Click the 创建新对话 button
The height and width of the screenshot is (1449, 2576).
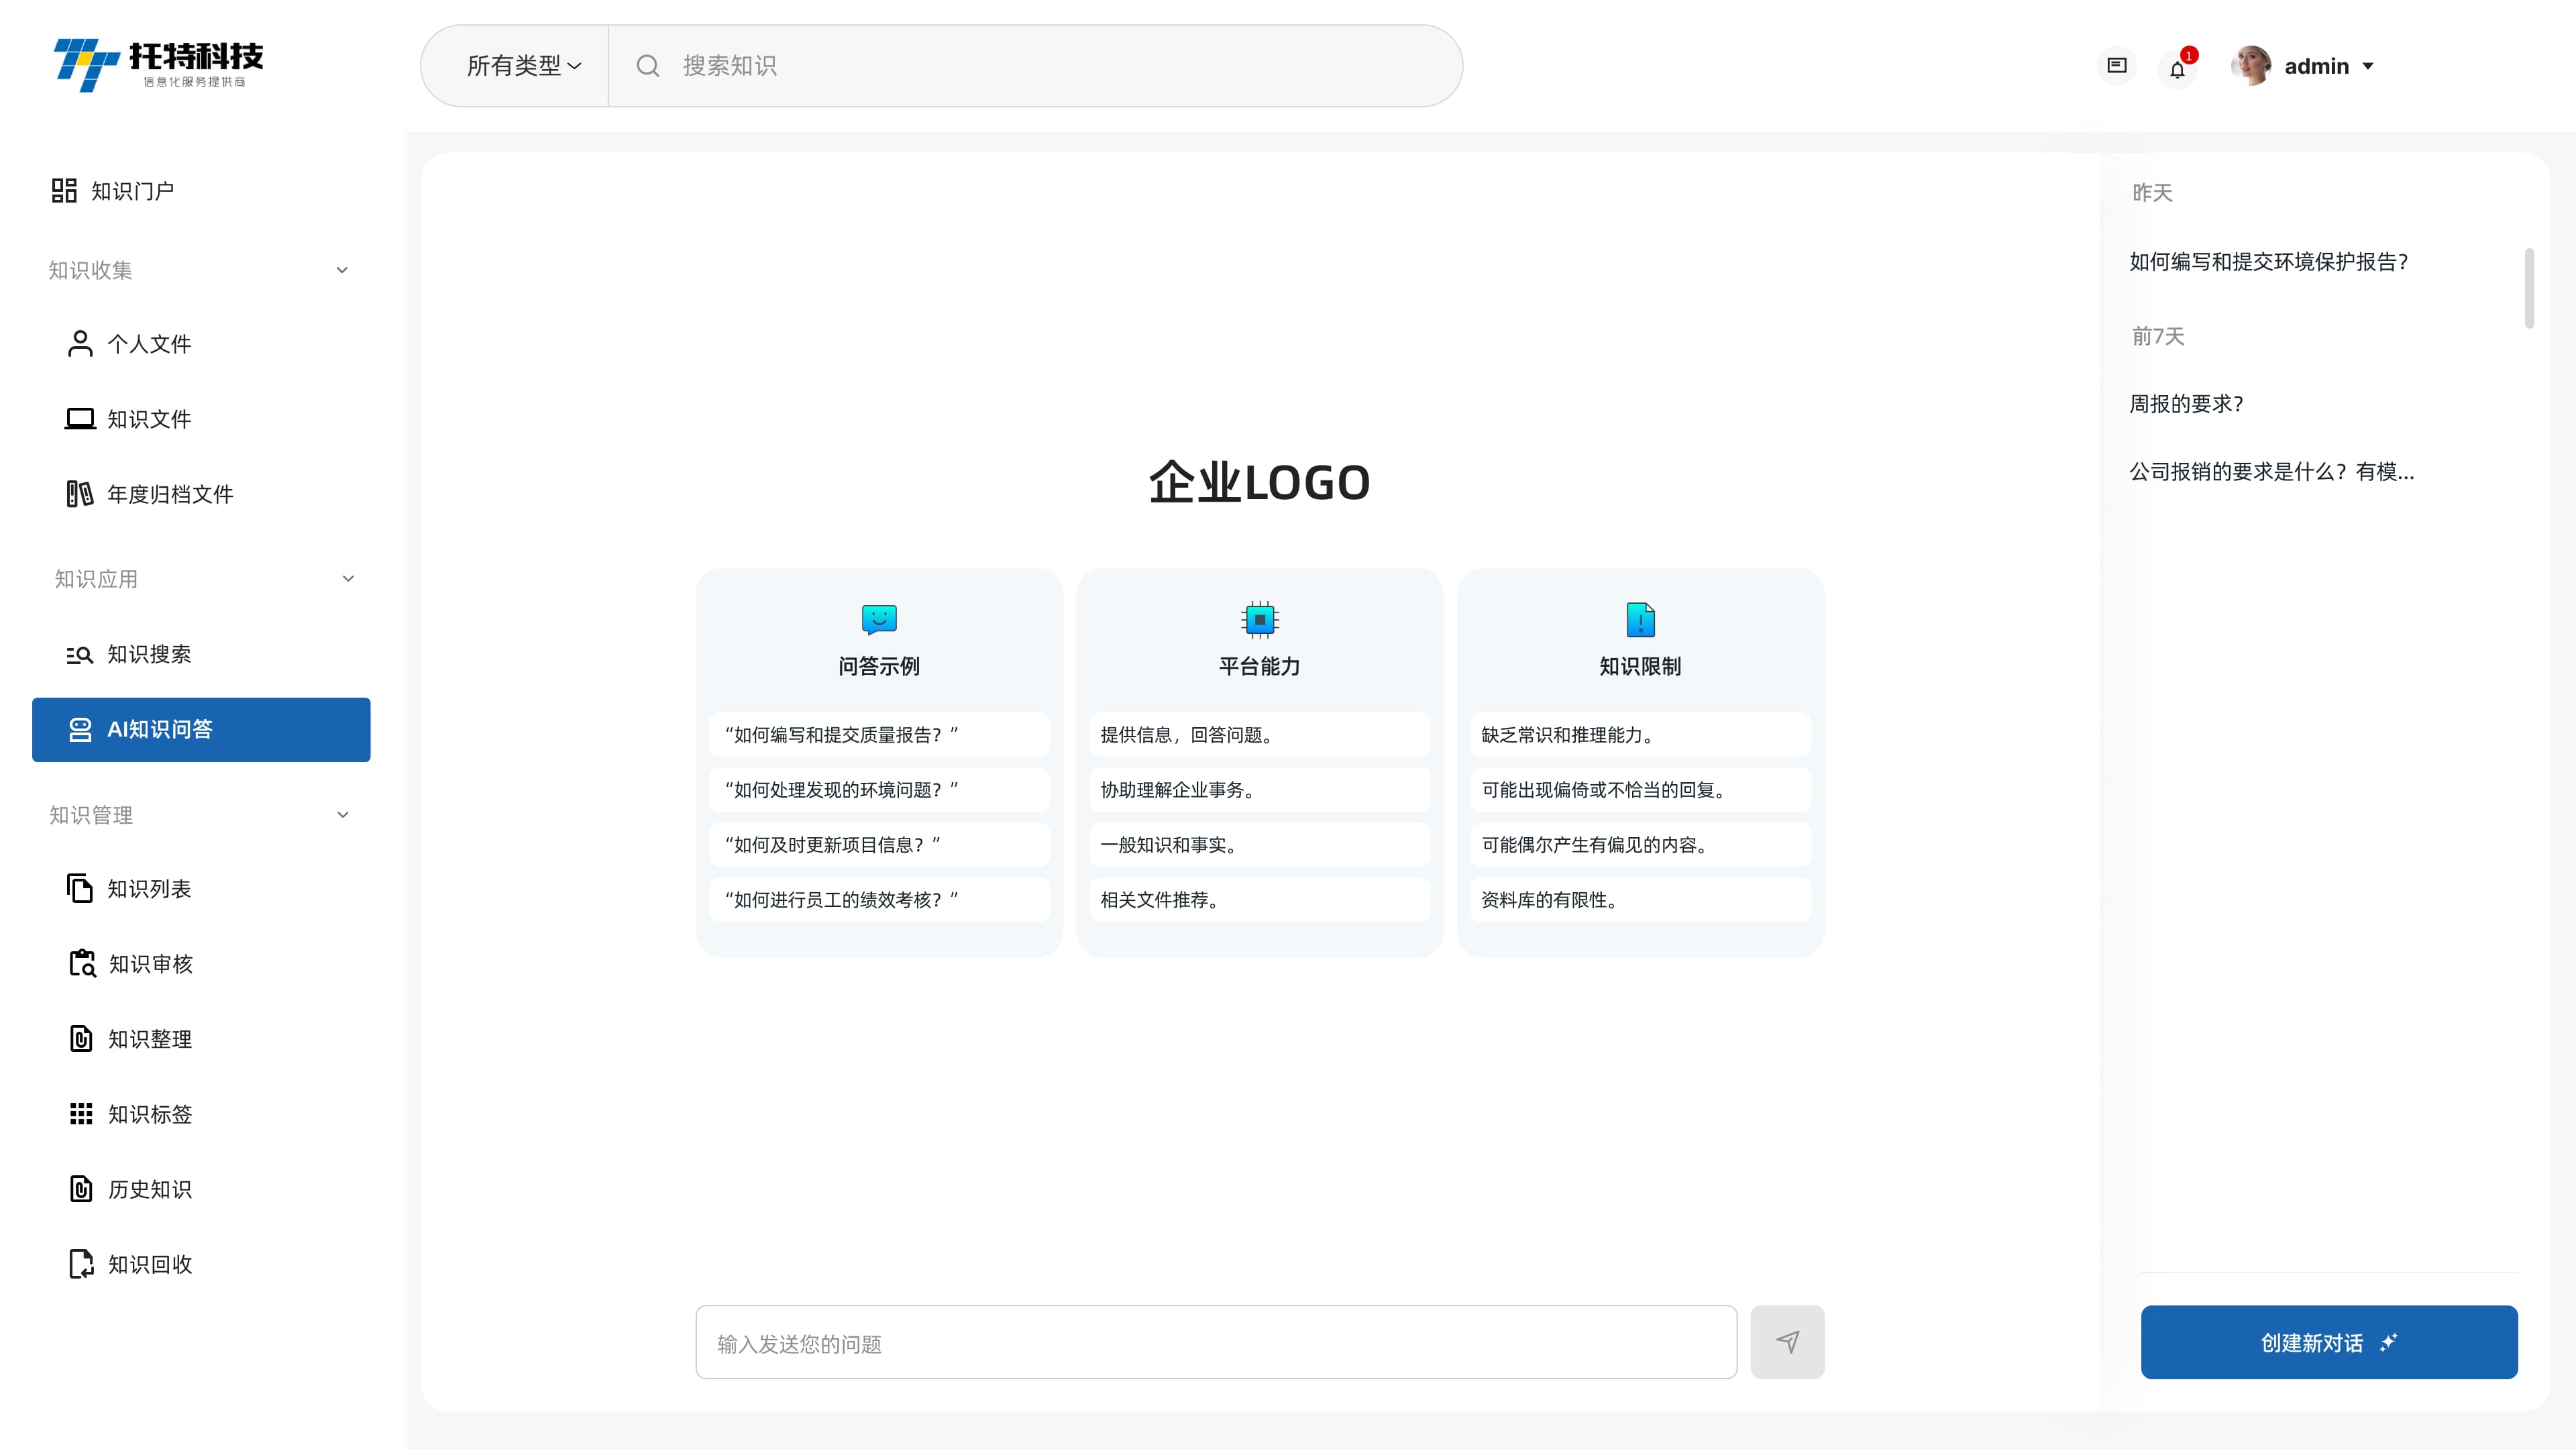point(2330,1342)
